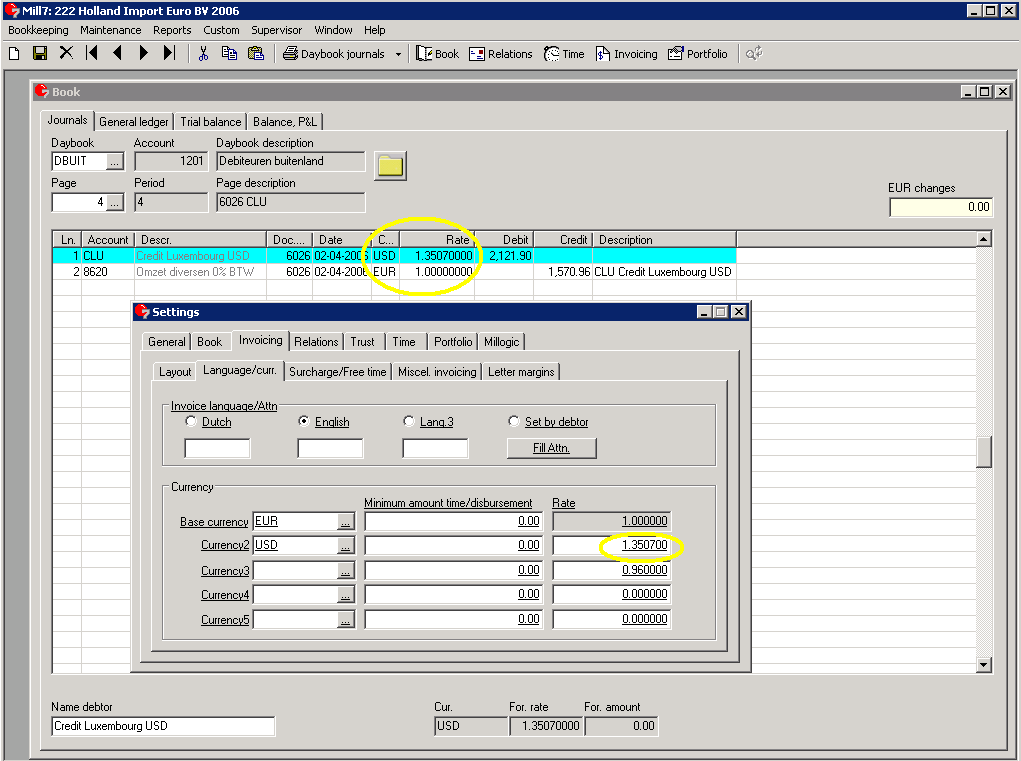This screenshot has height=761, width=1021.
Task: Switch to the Layout sub-tab
Action: click(175, 372)
